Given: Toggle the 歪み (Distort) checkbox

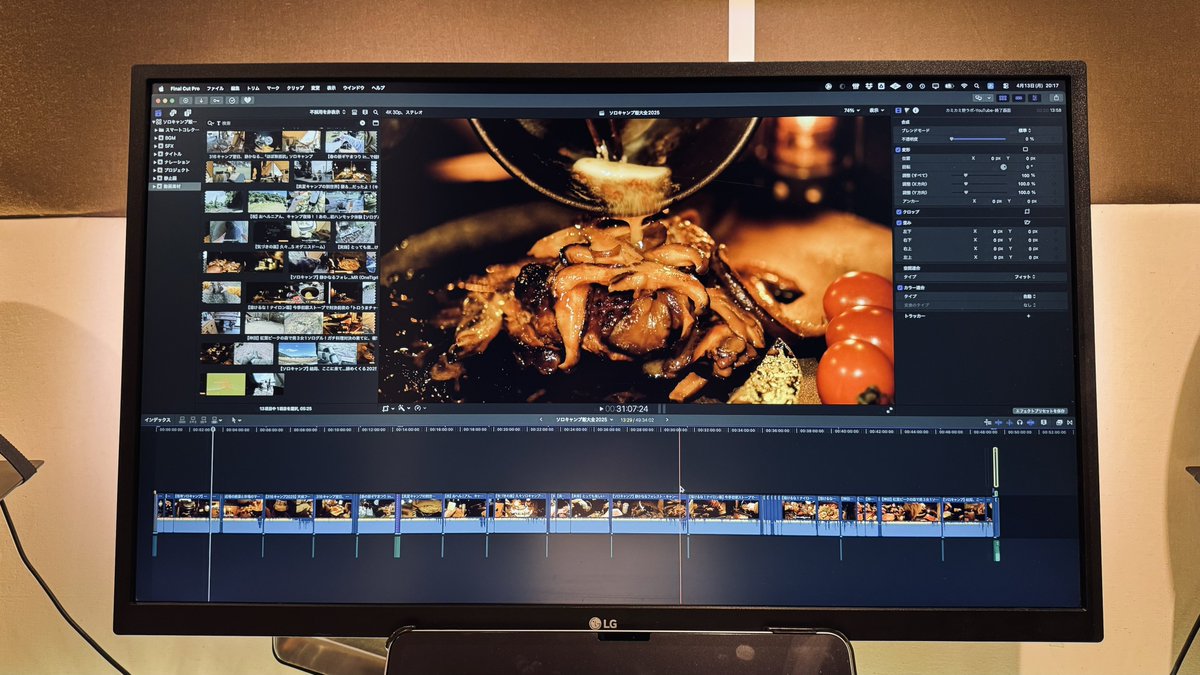Looking at the screenshot, I should (899, 223).
